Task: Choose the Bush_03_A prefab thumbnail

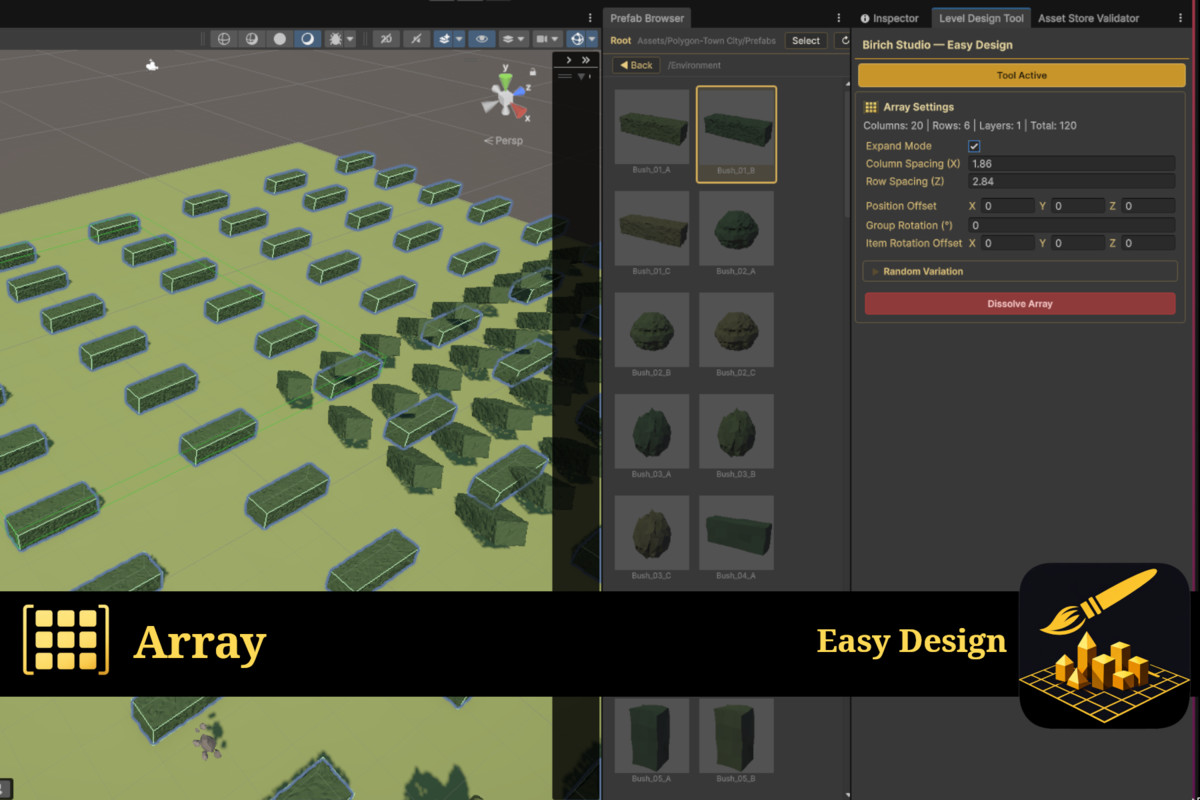Action: tap(652, 431)
